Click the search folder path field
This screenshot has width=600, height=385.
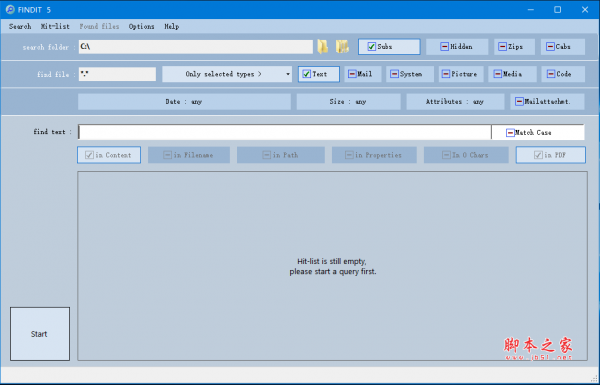click(196, 47)
